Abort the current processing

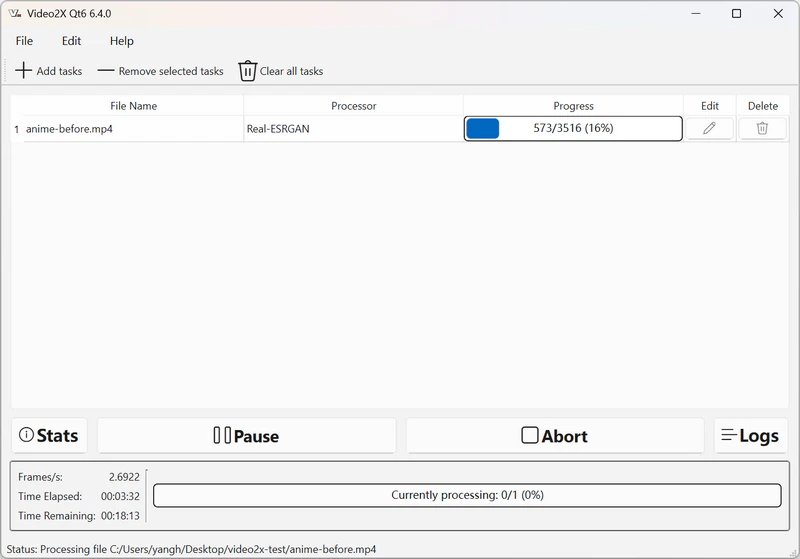coord(555,436)
